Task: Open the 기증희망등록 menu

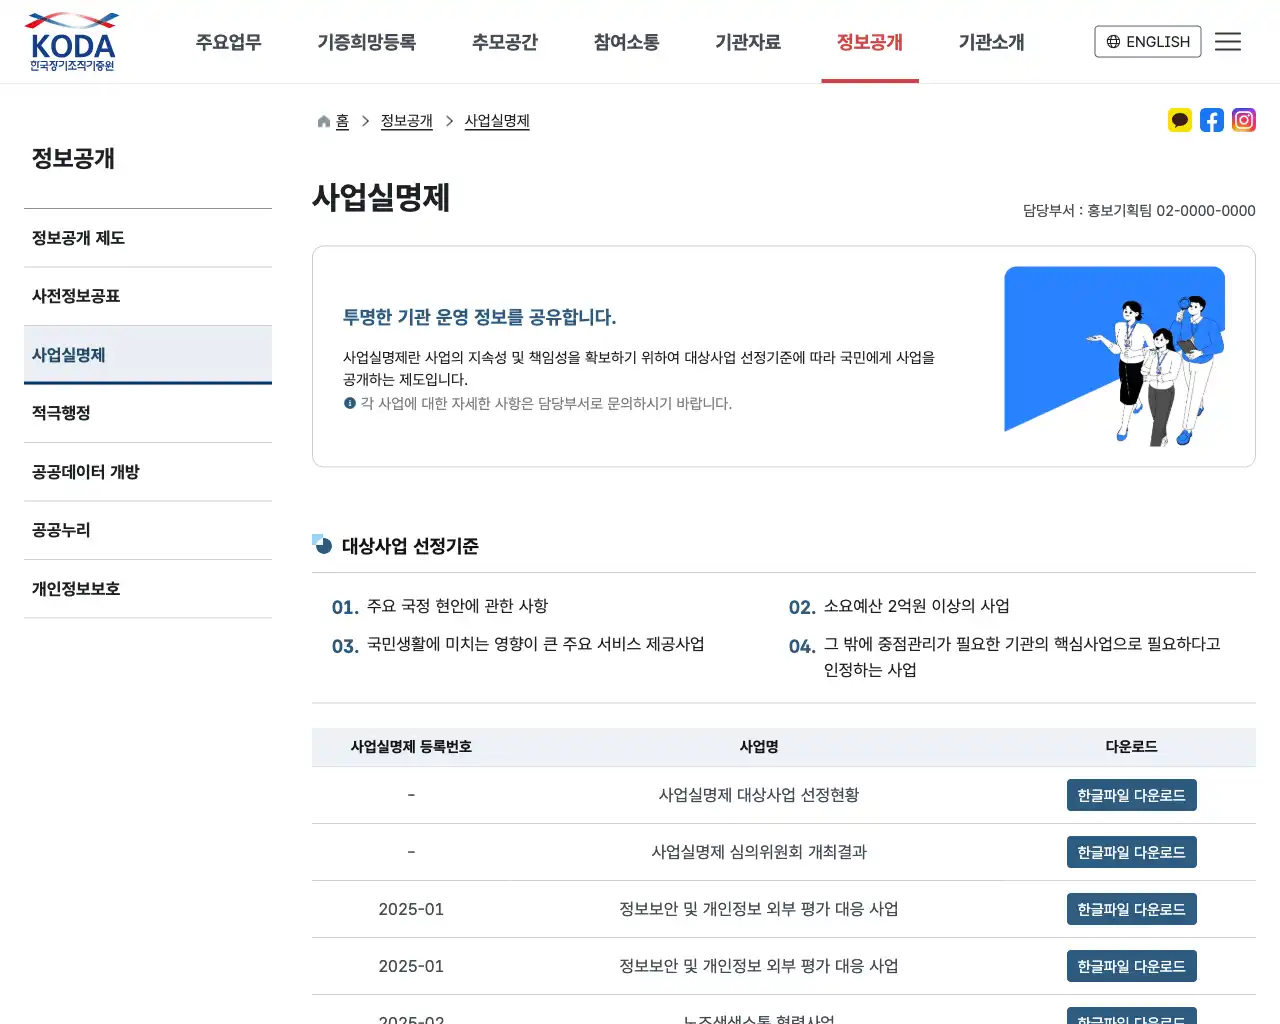Action: point(367,42)
